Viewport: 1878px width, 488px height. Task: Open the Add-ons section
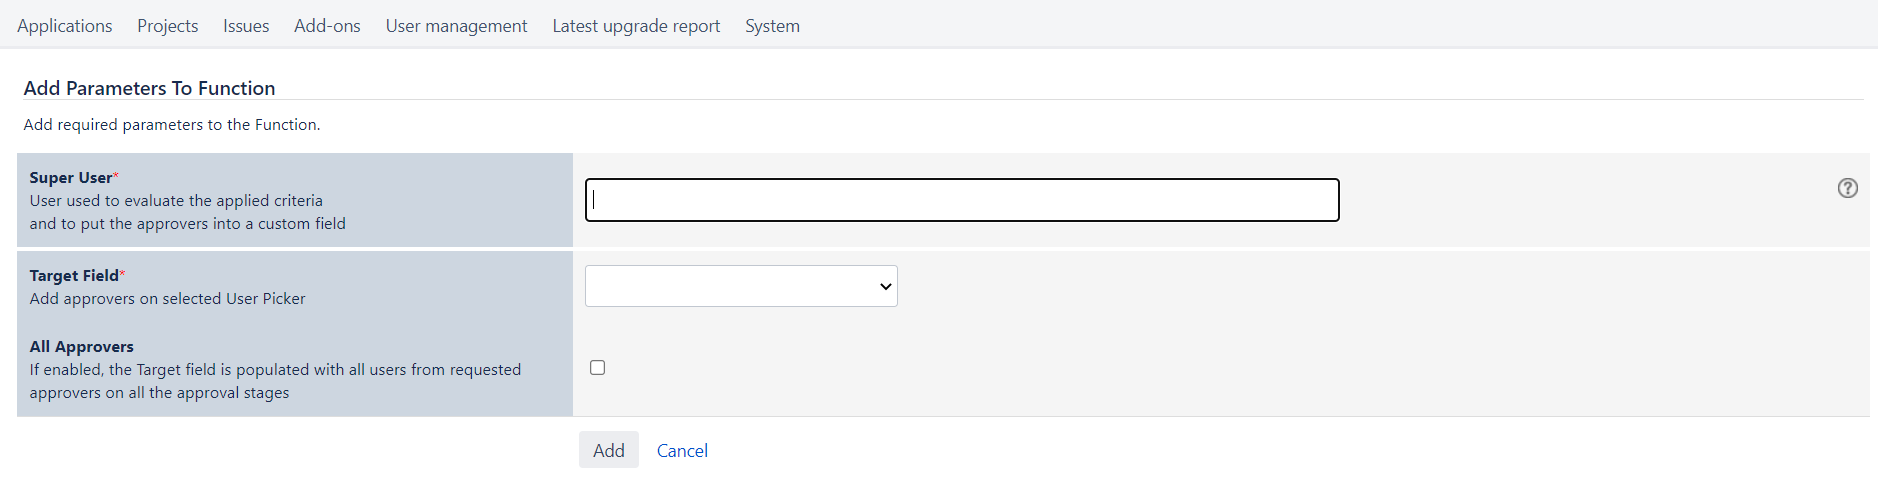click(327, 26)
